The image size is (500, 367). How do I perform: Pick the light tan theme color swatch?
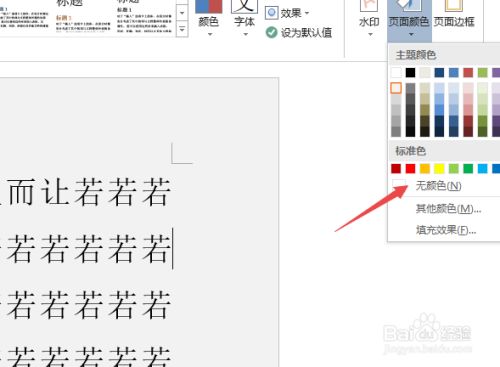(425, 72)
